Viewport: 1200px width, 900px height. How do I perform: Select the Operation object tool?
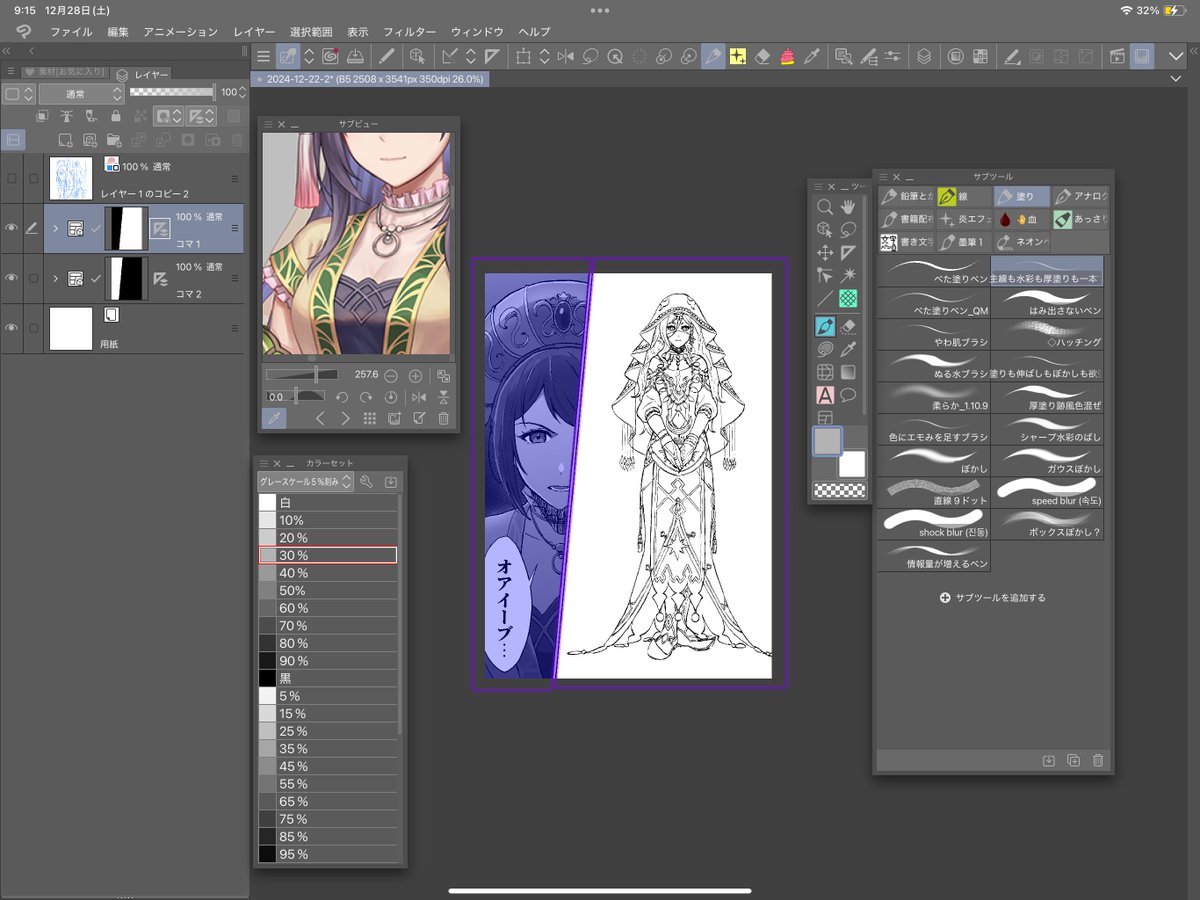tap(825, 230)
